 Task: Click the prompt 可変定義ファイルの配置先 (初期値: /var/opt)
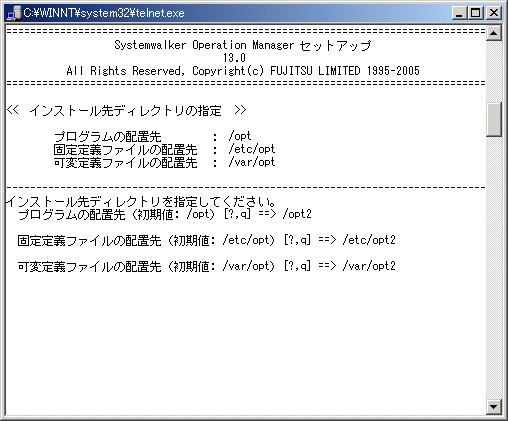tap(146, 266)
